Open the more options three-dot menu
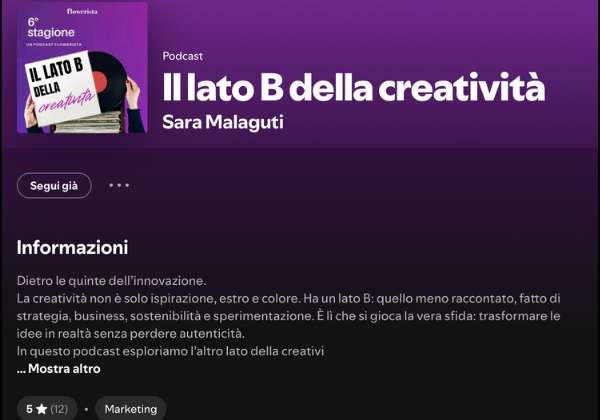The image size is (600, 420). (119, 186)
